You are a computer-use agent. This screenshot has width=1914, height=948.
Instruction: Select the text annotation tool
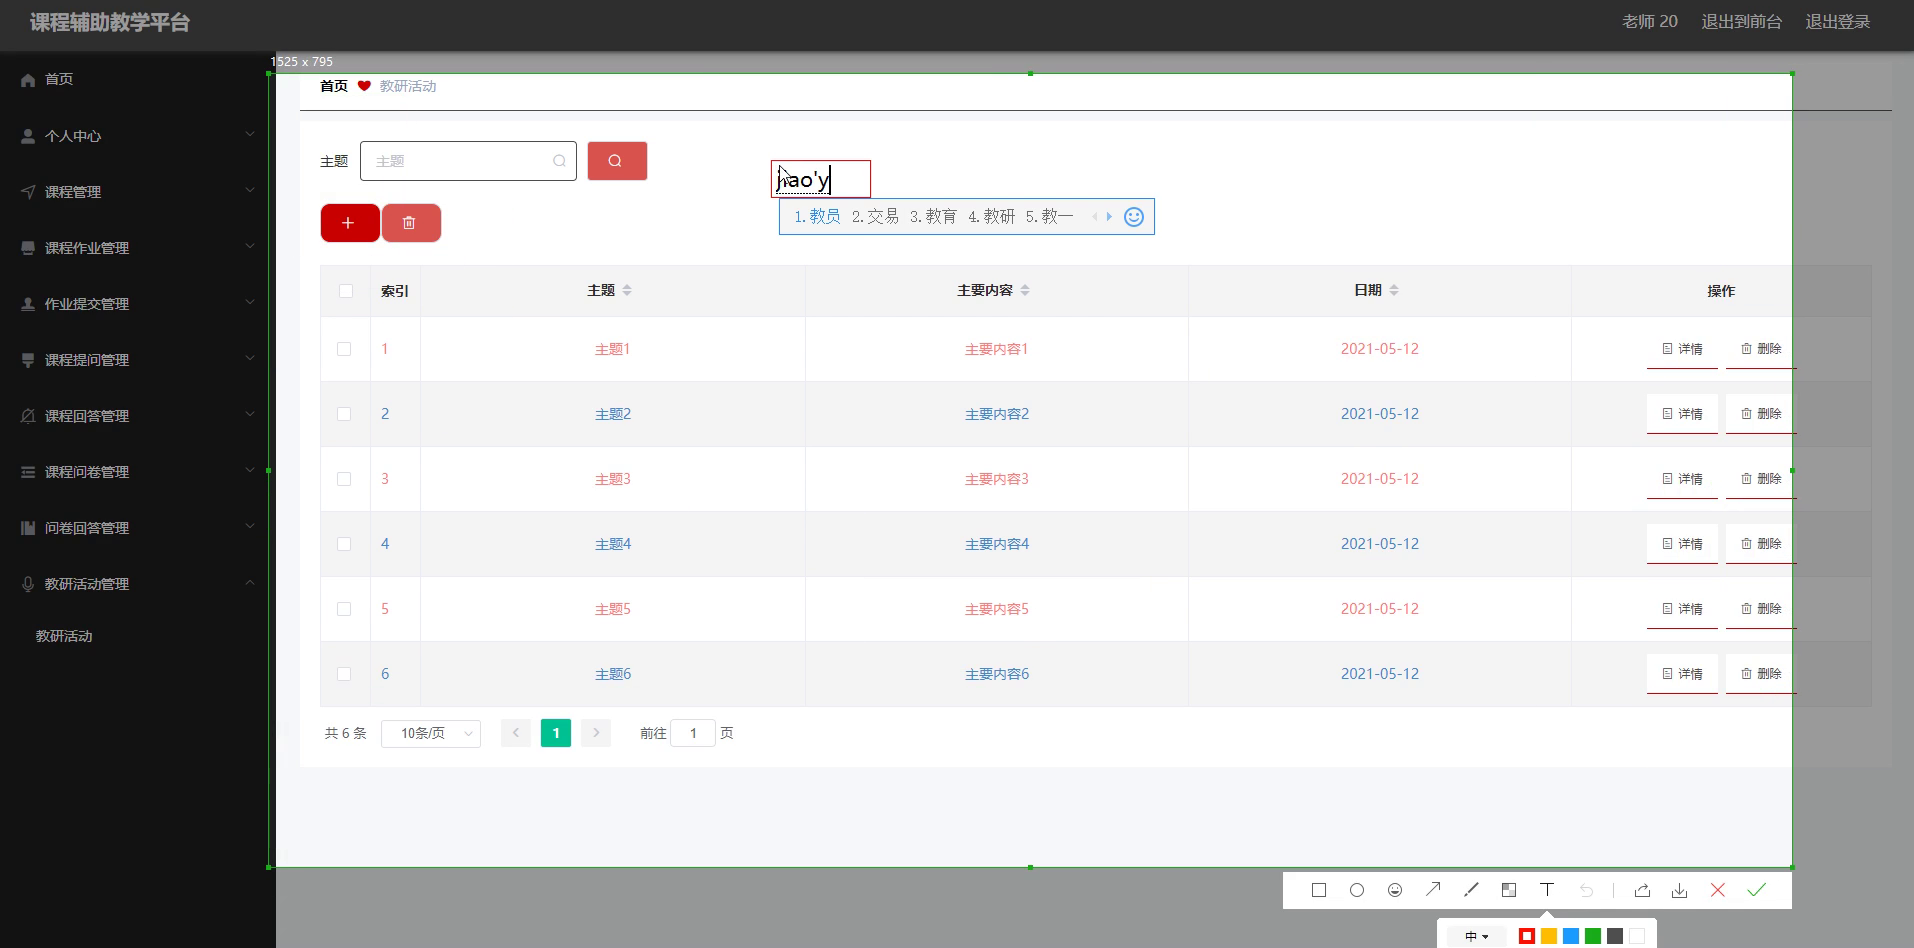(1547, 889)
